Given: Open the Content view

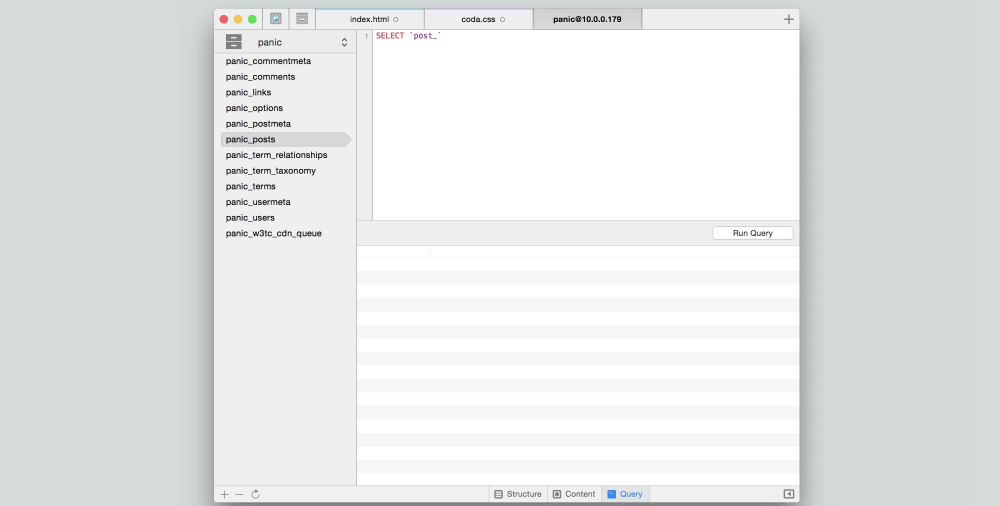Looking at the screenshot, I should 574,494.
